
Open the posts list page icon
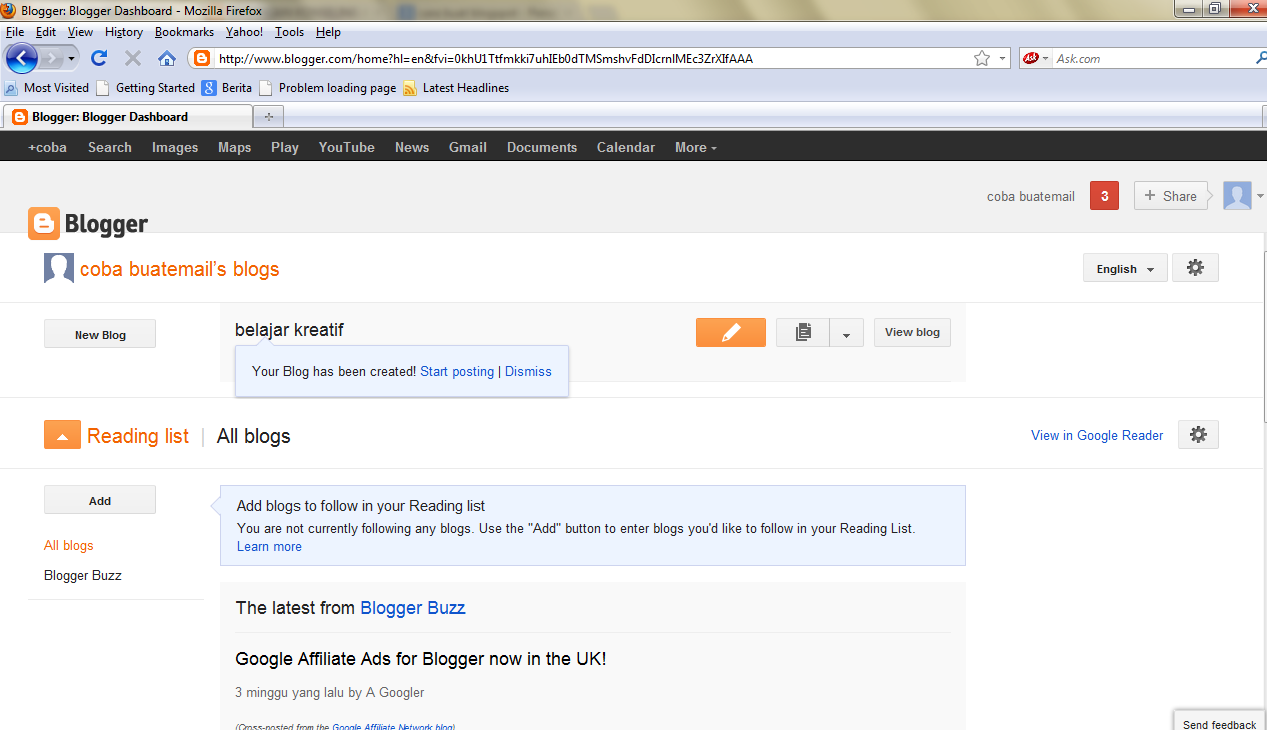(x=803, y=332)
